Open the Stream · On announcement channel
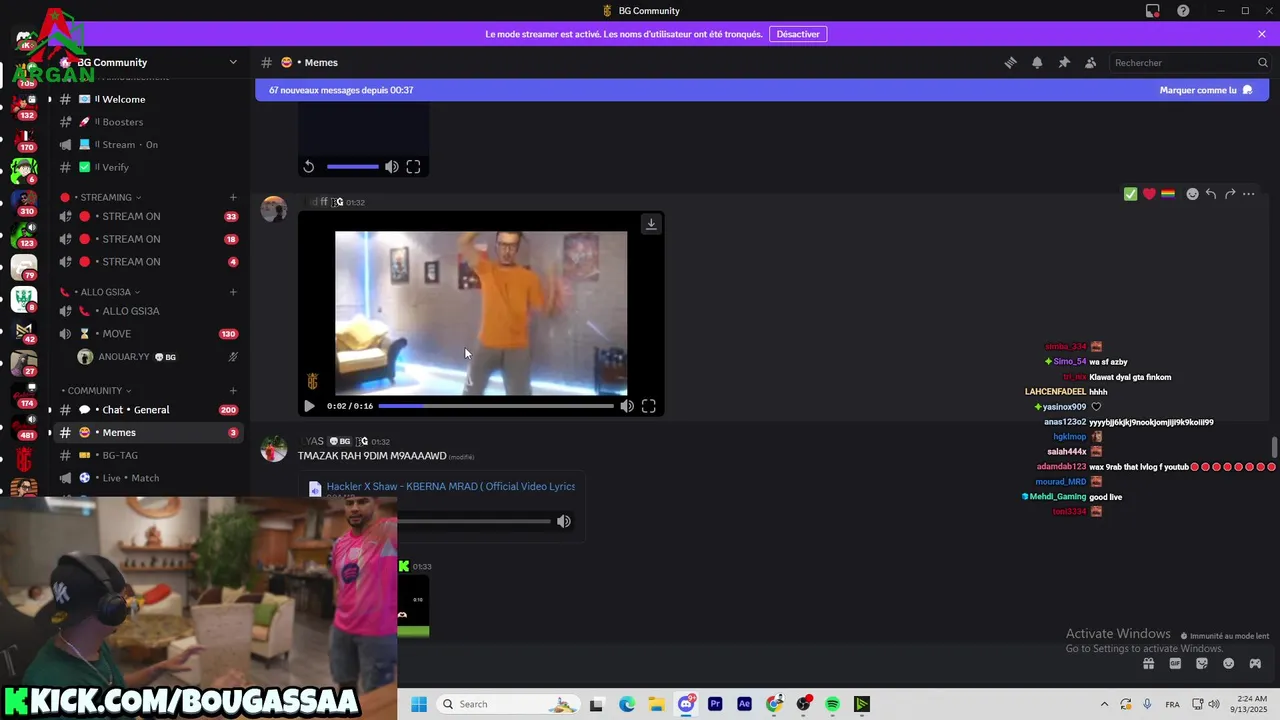The width and height of the screenshot is (1280, 720). pos(148,144)
